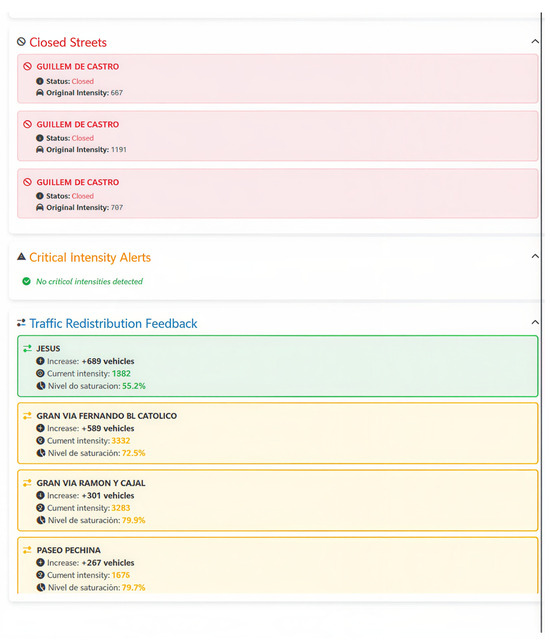This screenshot has height=643, width=550.
Task: Click the current intensity value 3332
Action: pos(121,441)
